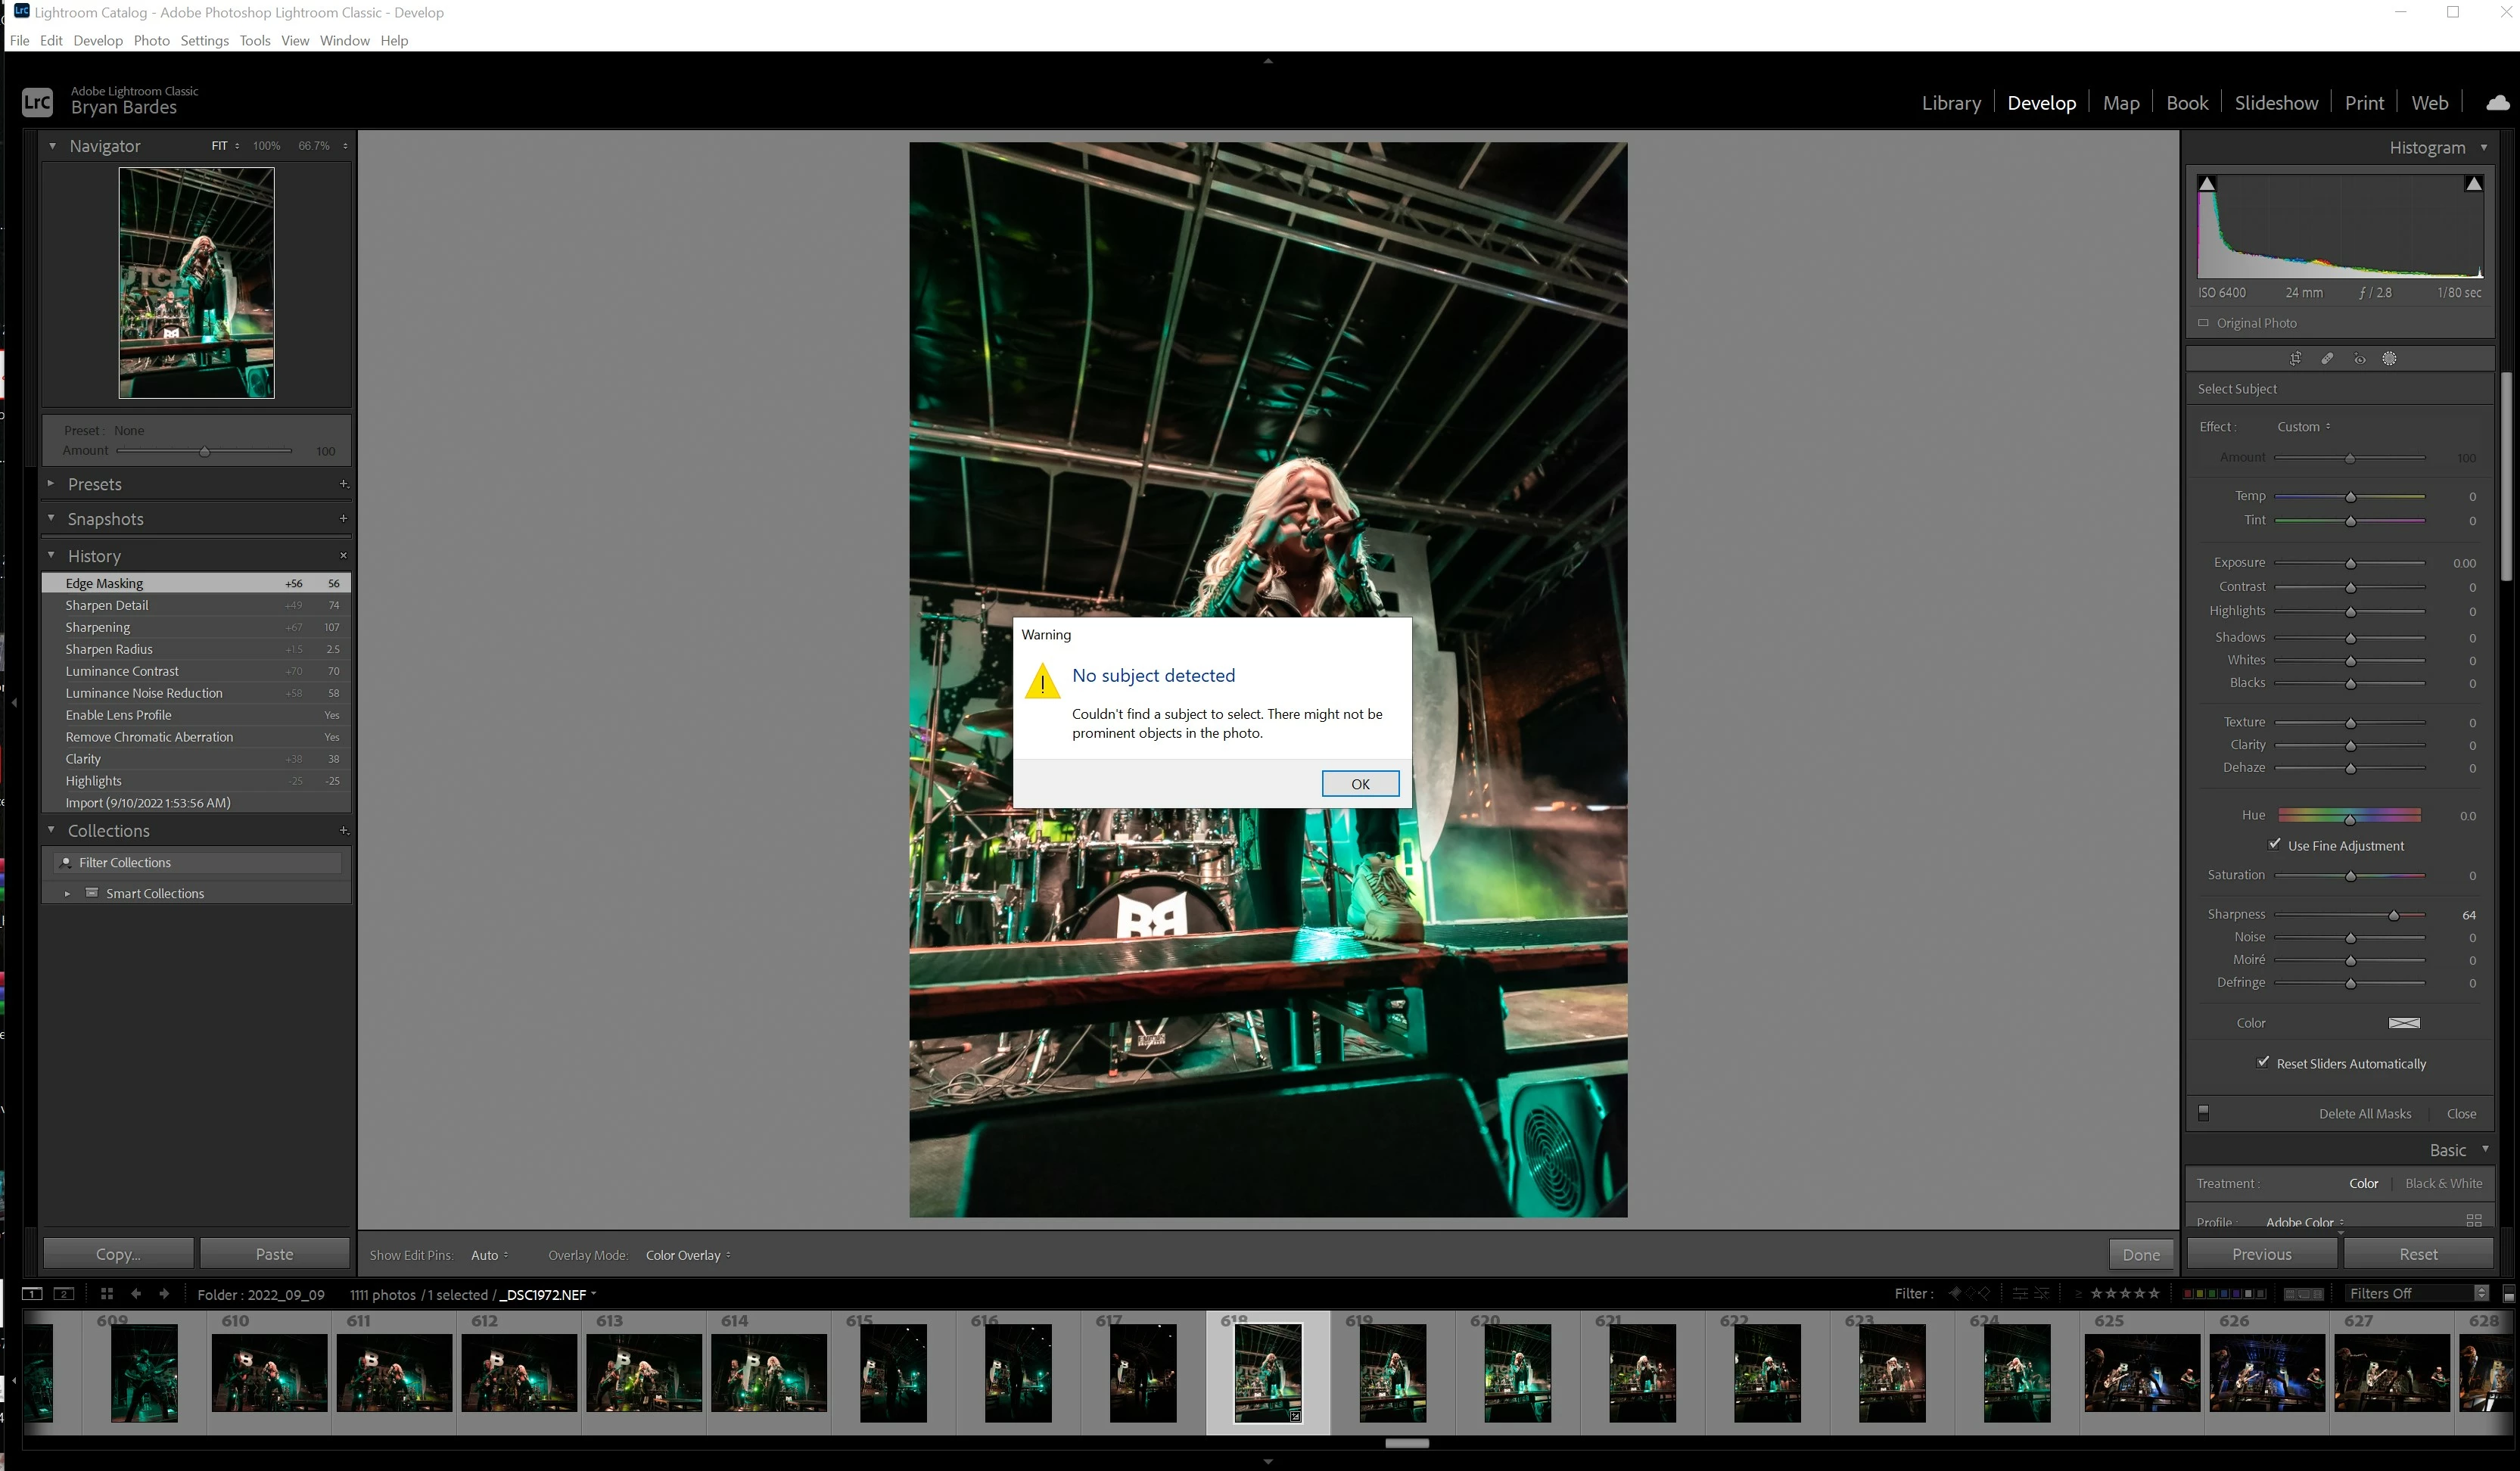The width and height of the screenshot is (2520, 1471).
Task: Select the Healing bandage tool icon
Action: point(2328,359)
